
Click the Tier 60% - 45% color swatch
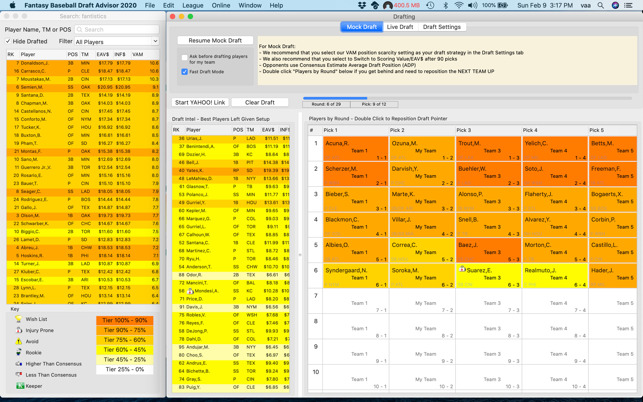(125, 350)
